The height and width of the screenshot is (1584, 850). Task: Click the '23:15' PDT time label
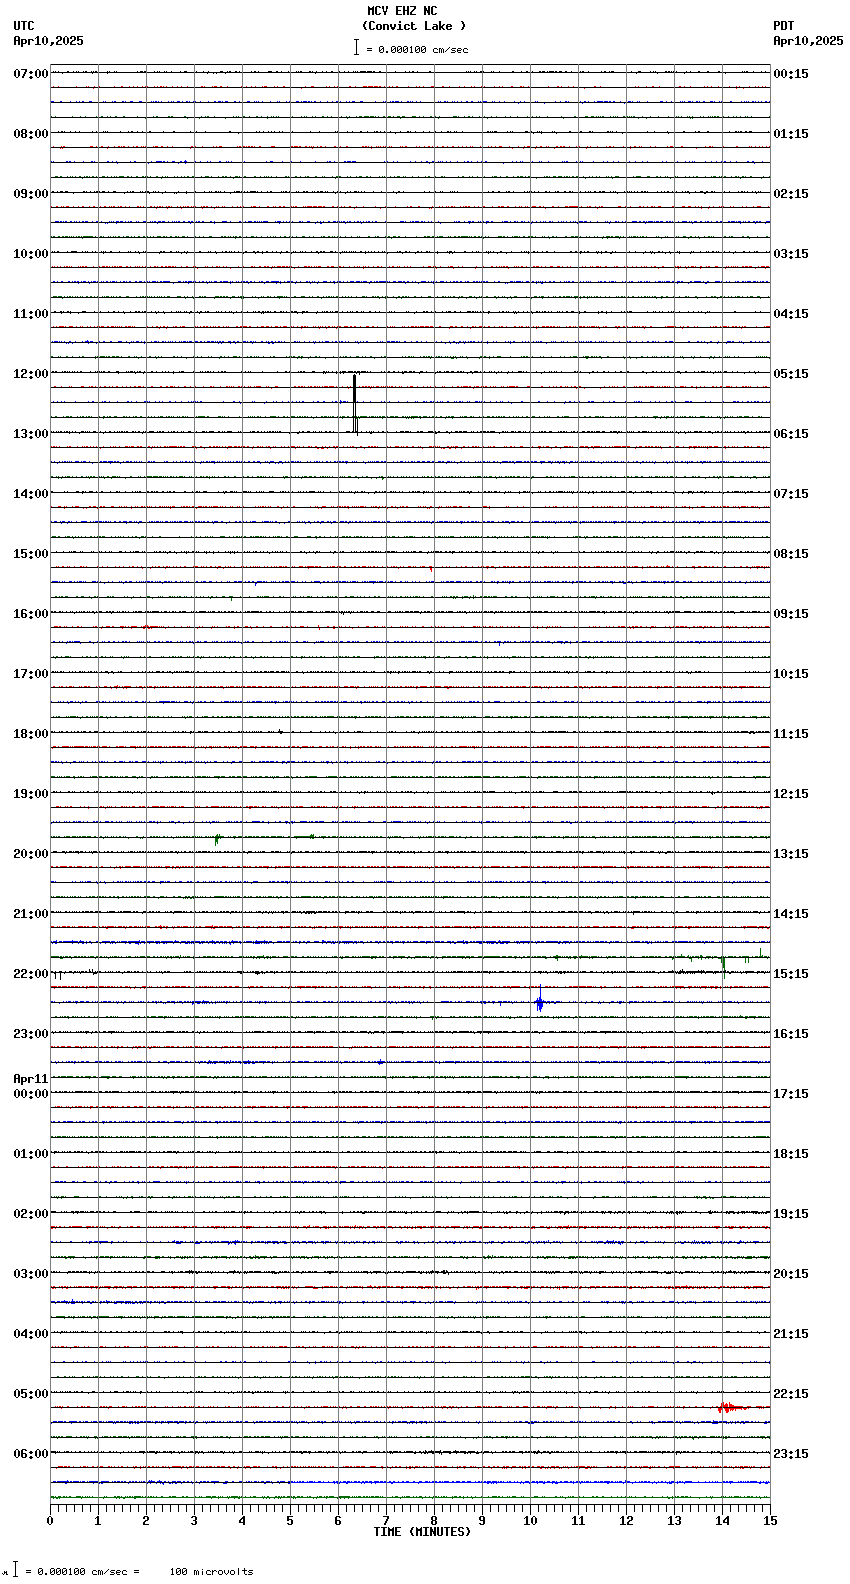(x=791, y=1454)
